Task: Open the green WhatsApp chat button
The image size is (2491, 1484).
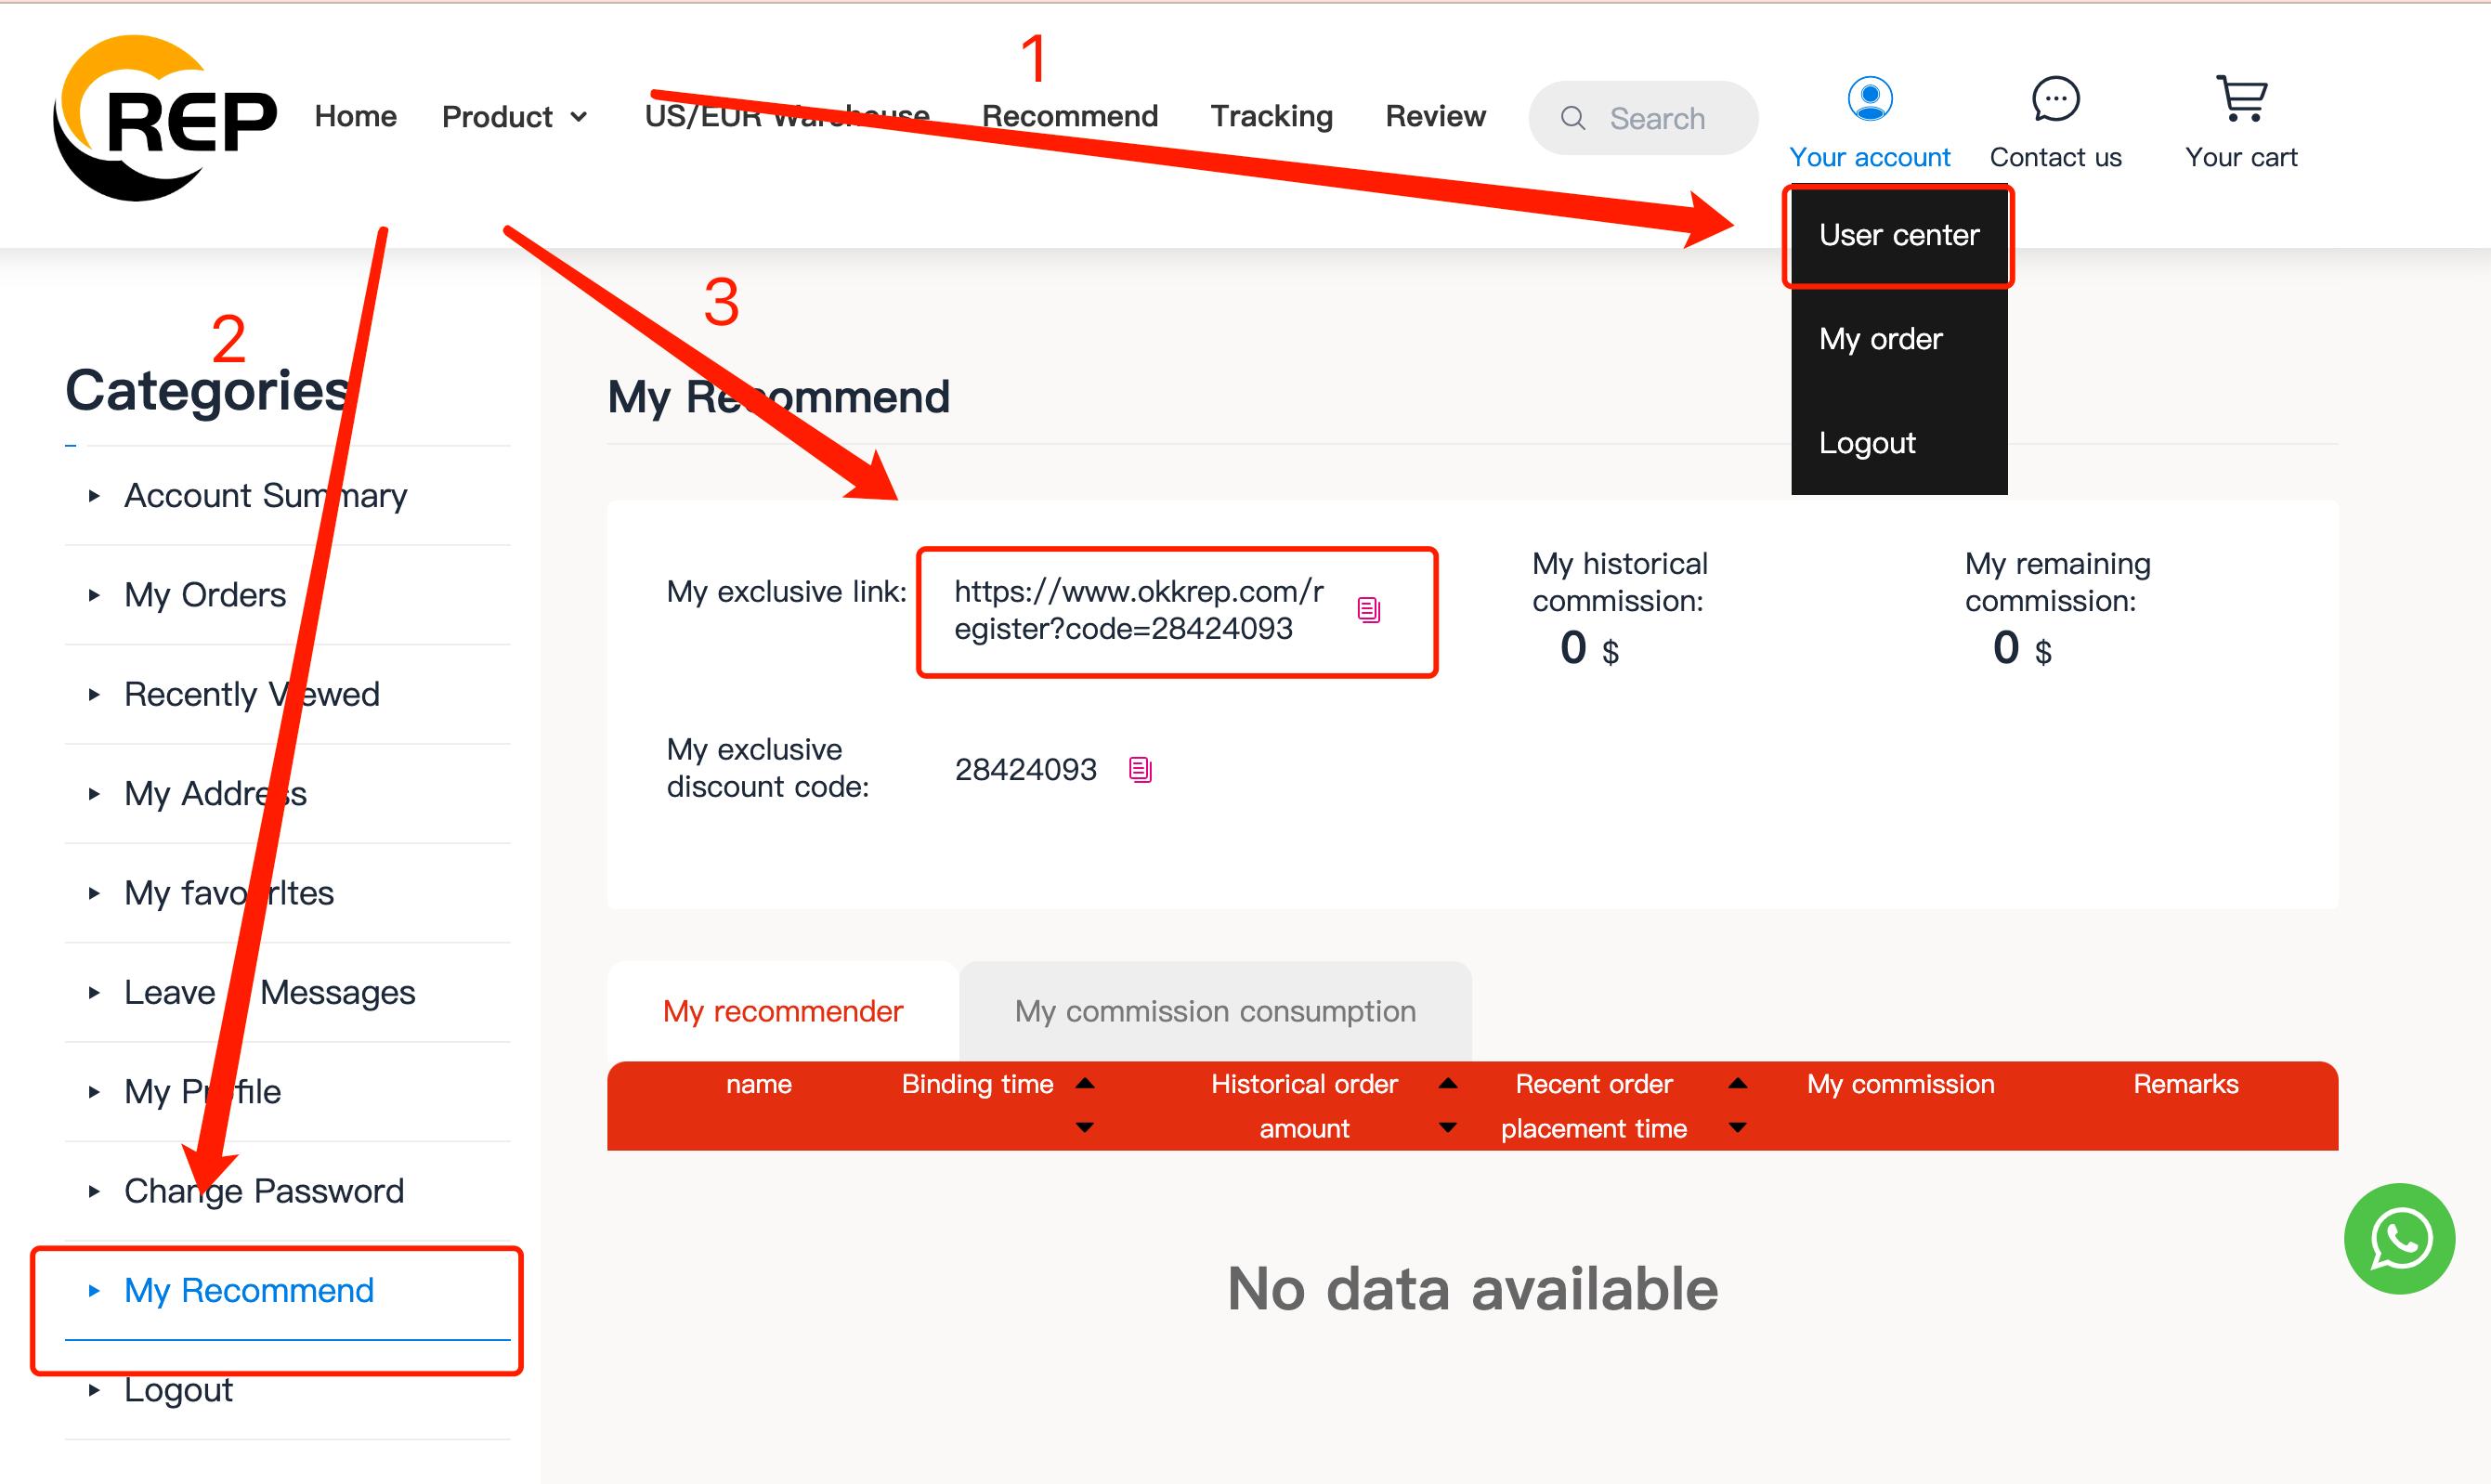Action: pos(2399,1238)
